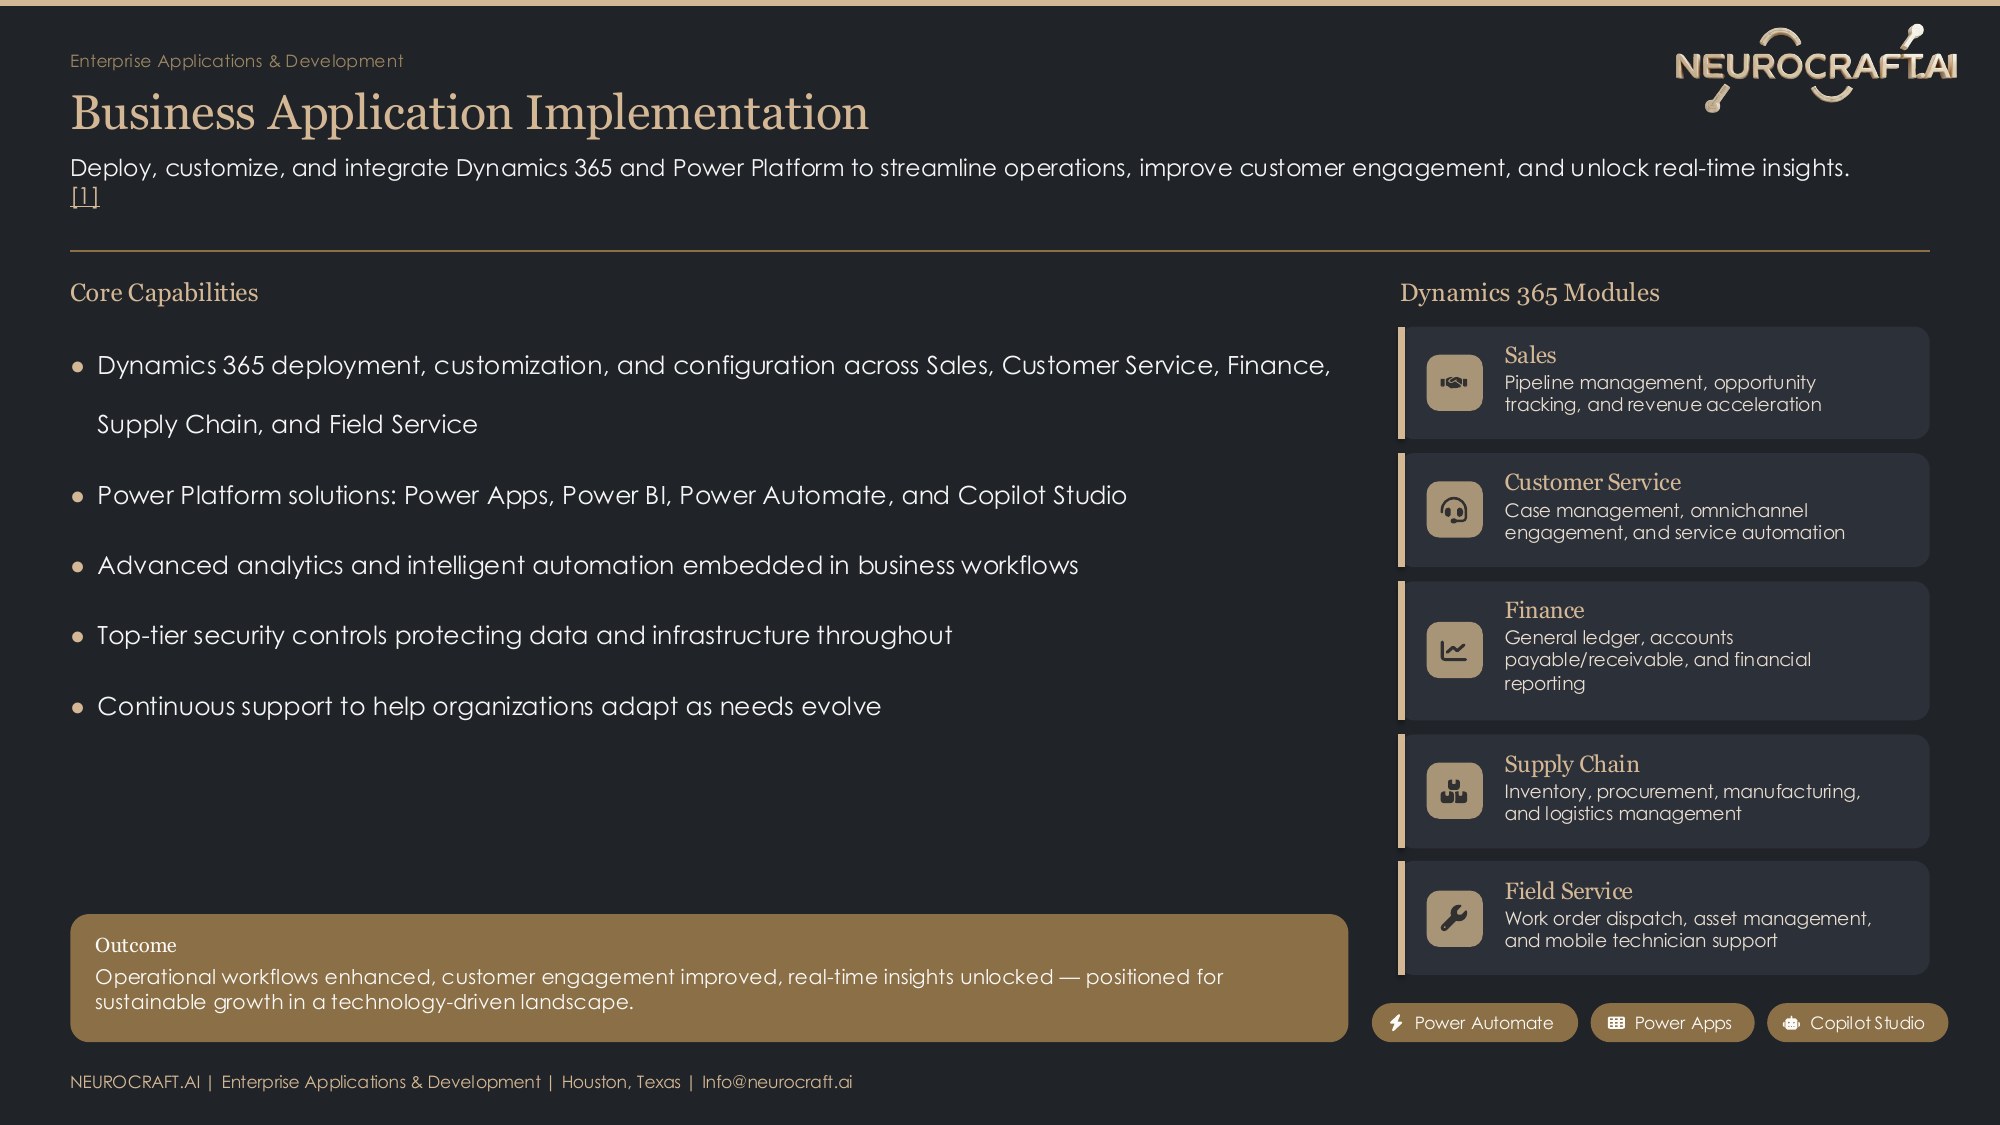Click the bullet about continuous support
The image size is (2000, 1125).
point(489,707)
